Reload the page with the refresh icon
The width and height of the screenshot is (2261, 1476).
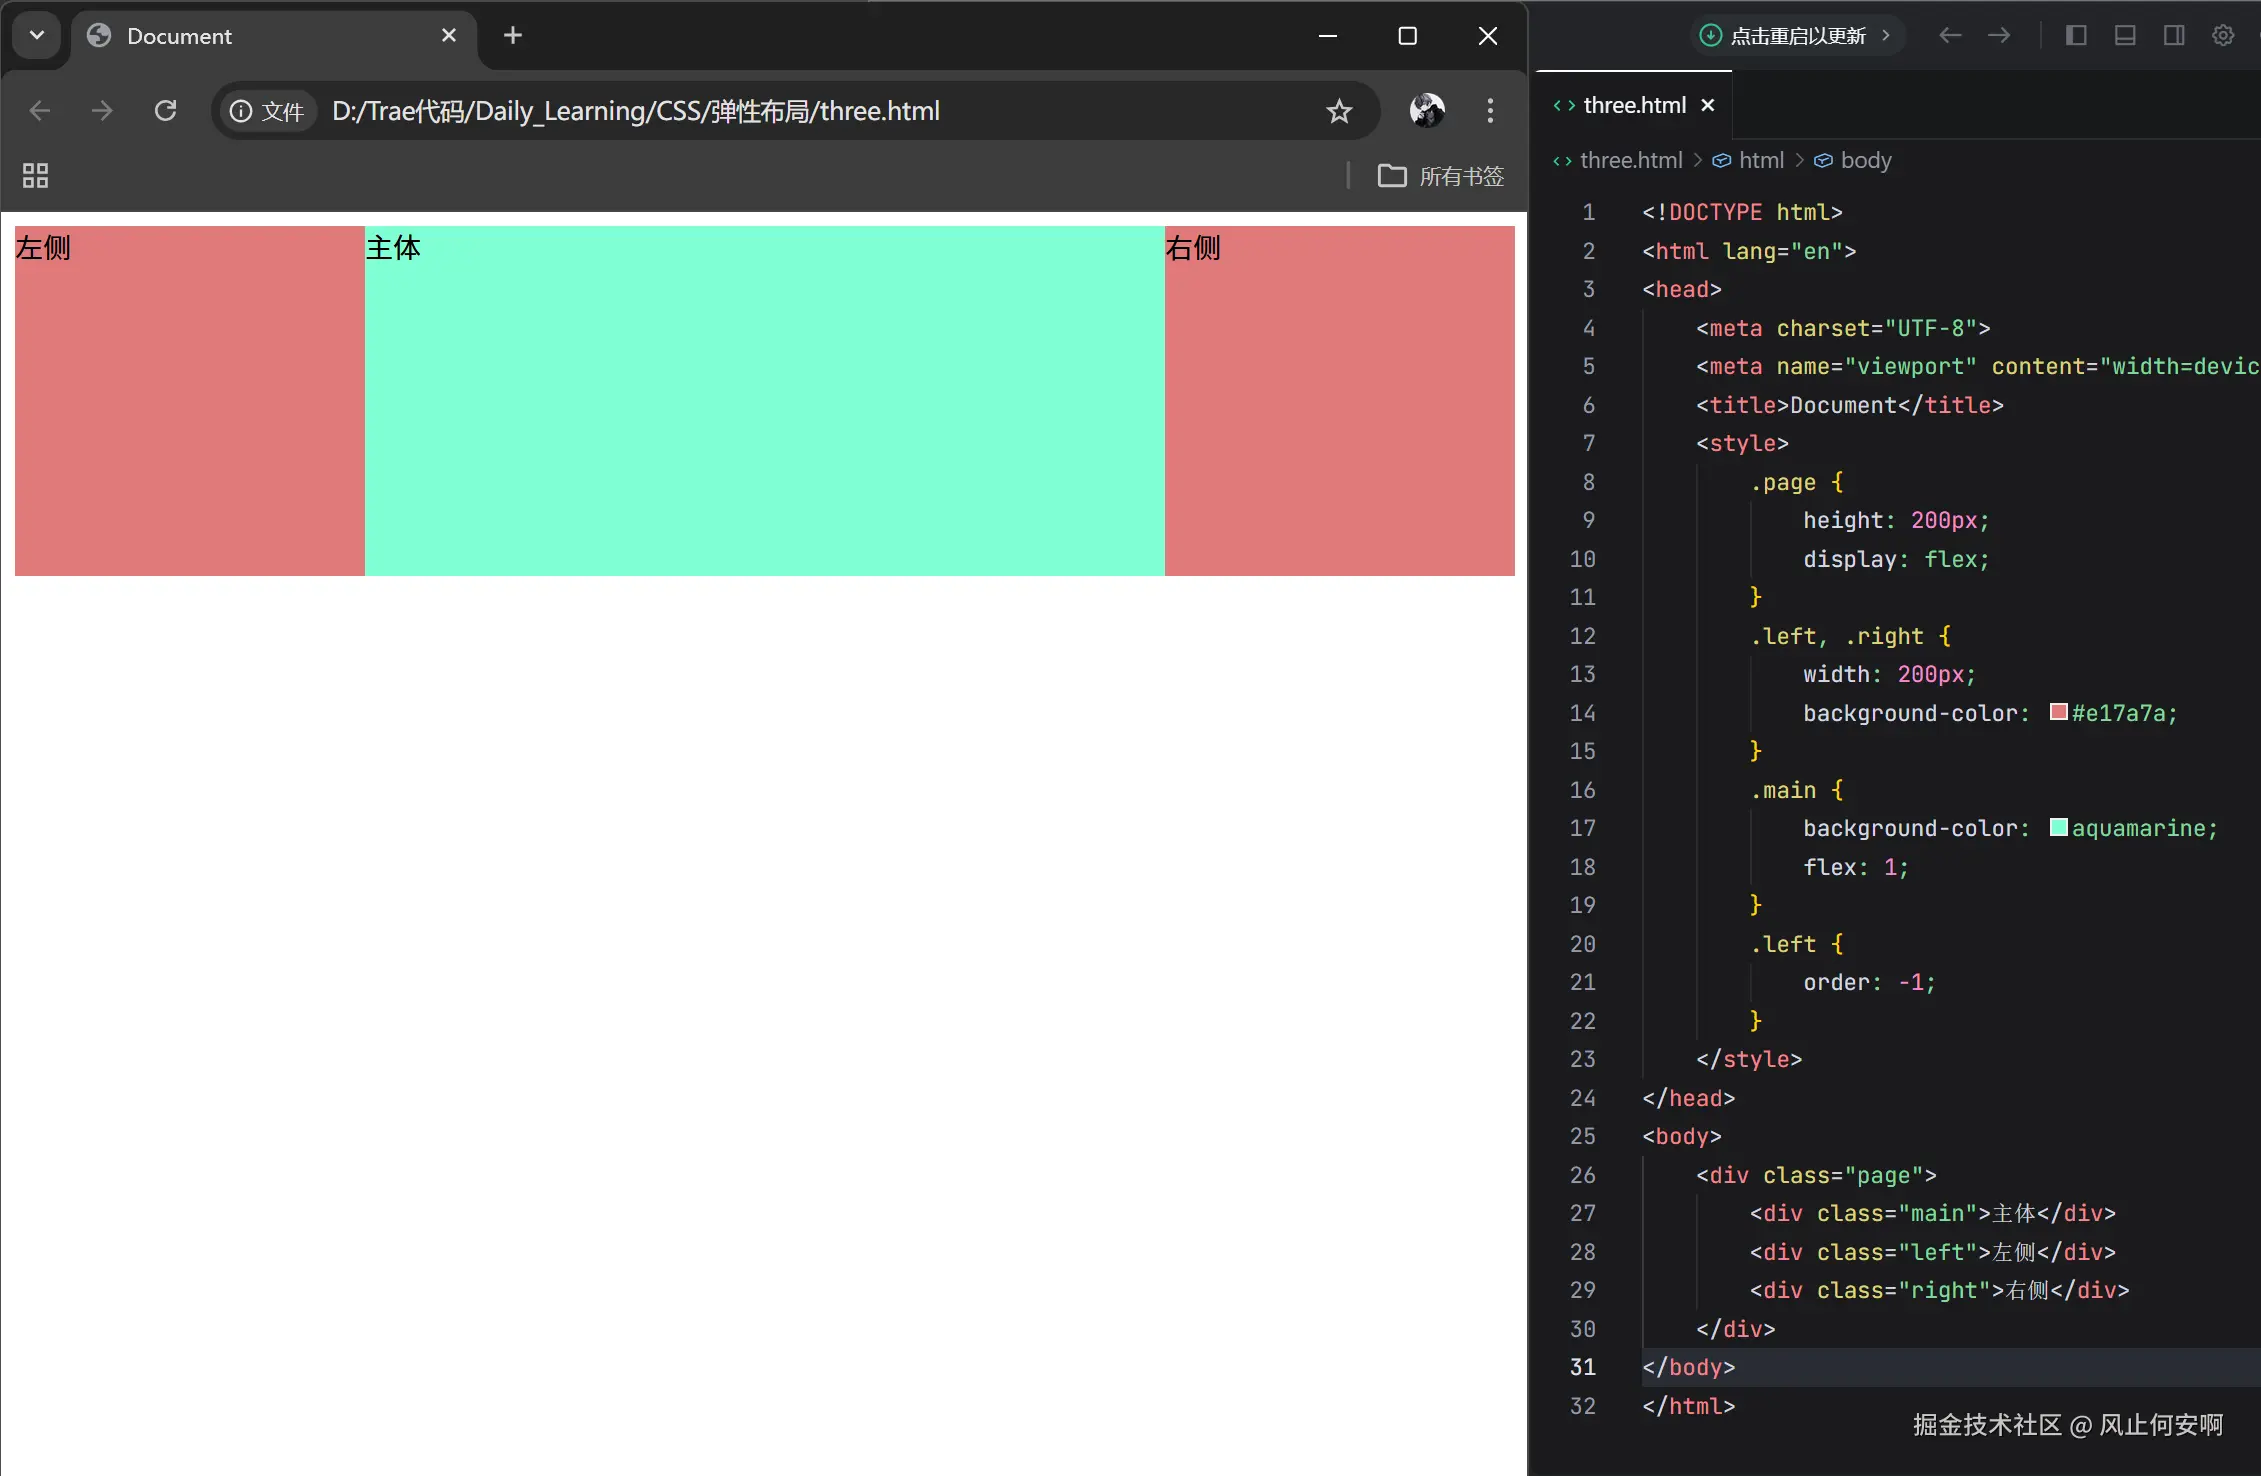click(x=166, y=111)
